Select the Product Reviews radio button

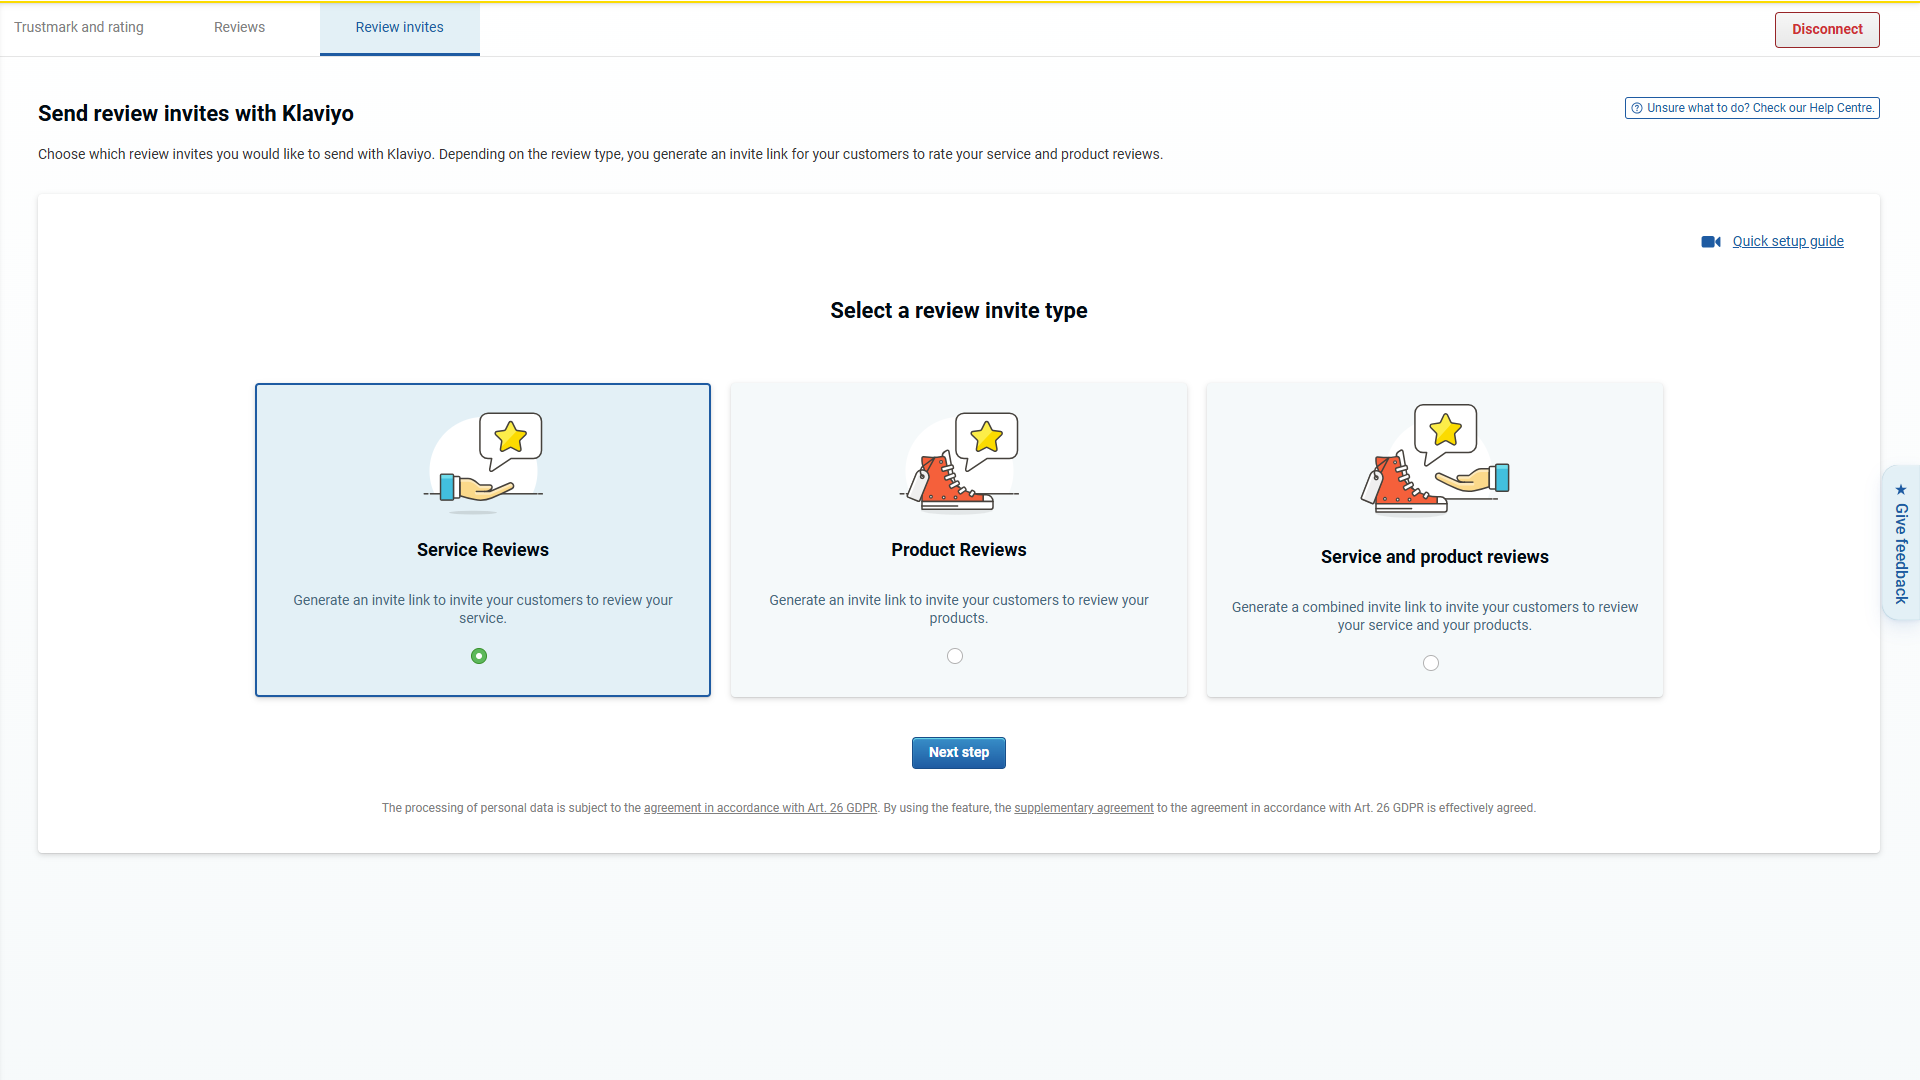[x=955, y=656]
